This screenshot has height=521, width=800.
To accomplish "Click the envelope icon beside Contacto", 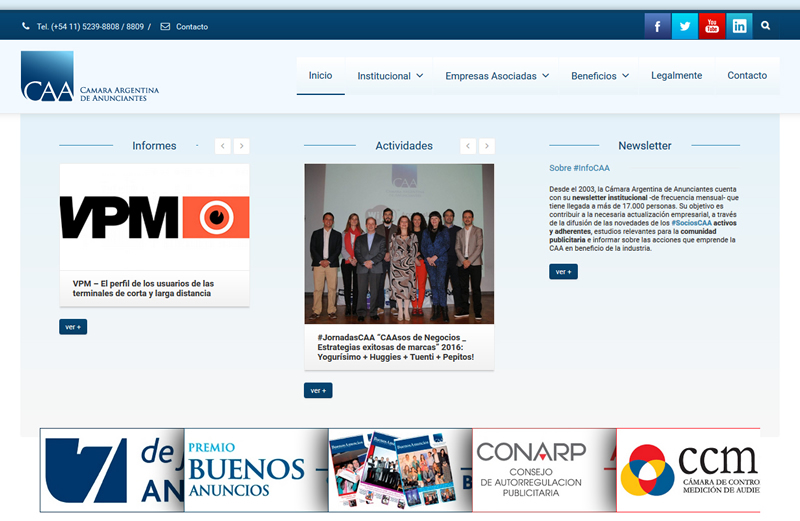I will 165,26.
